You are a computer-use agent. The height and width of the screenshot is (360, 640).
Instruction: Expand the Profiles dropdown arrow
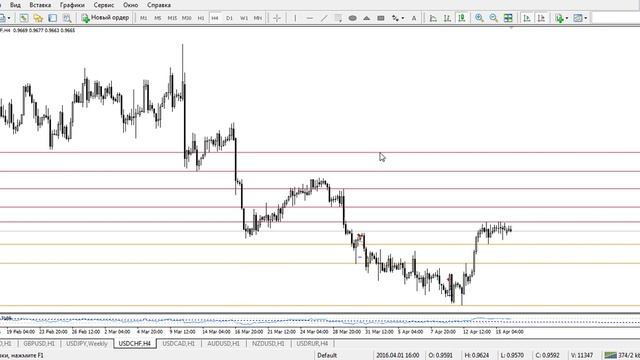[9, 18]
